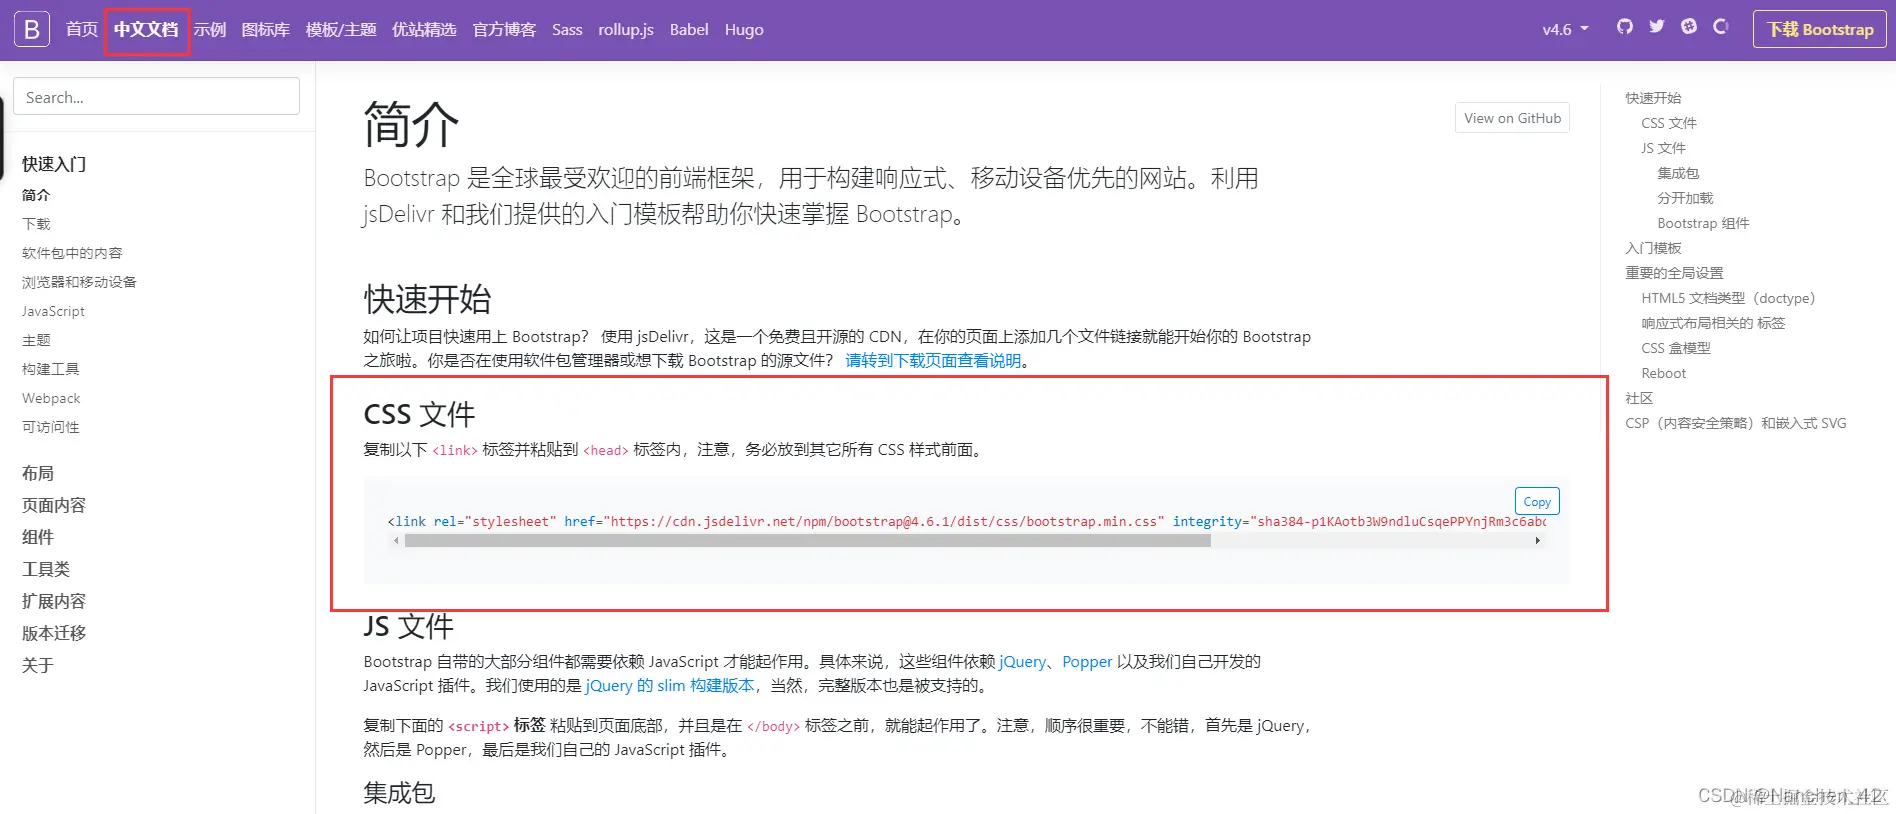This screenshot has height=814, width=1896.
Task: Expand the v4.6 version dropdown
Action: (x=1565, y=30)
